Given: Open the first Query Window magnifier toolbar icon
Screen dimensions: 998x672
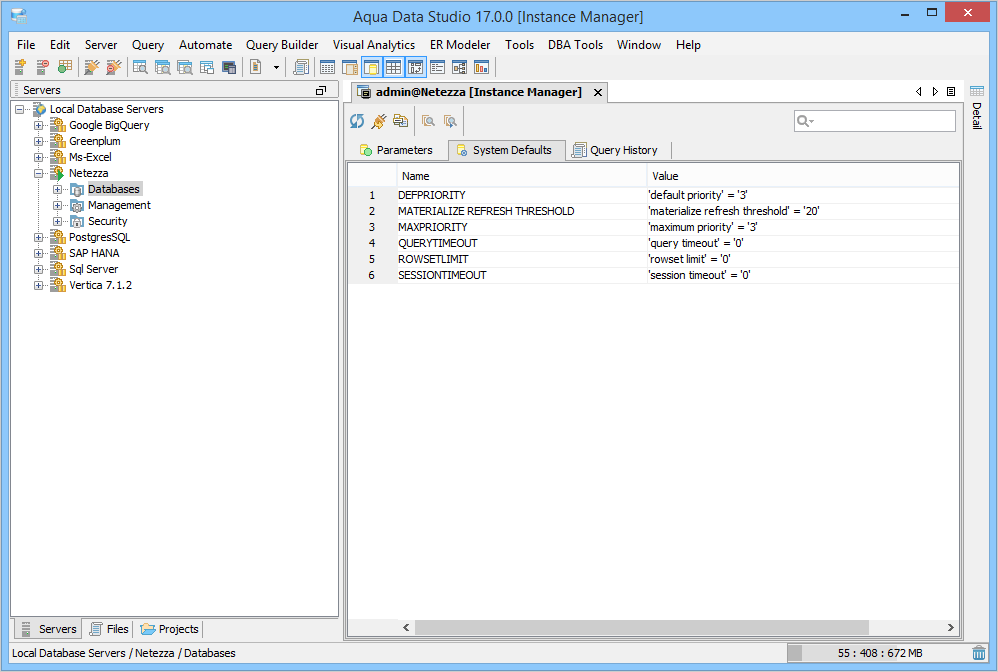Looking at the screenshot, I should point(140,67).
